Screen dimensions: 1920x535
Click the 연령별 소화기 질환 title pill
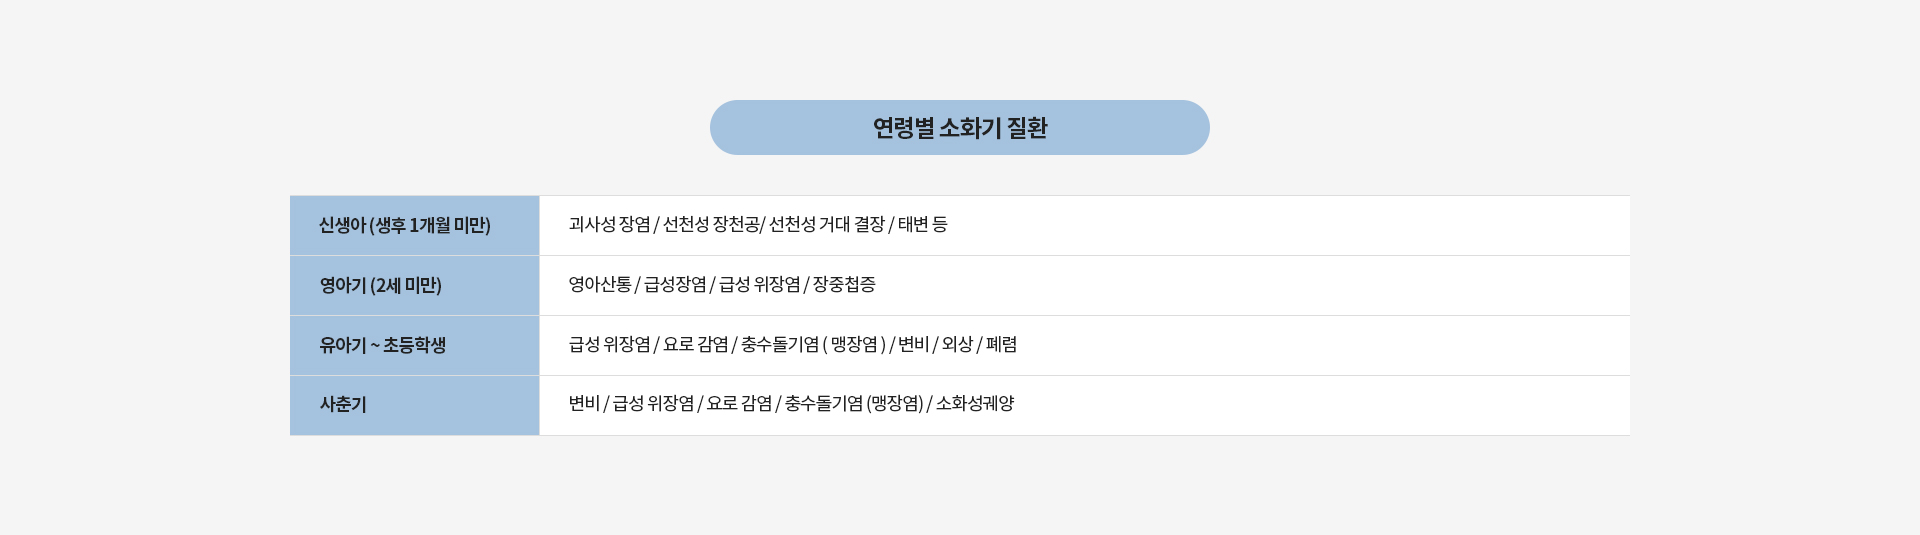click(x=959, y=128)
